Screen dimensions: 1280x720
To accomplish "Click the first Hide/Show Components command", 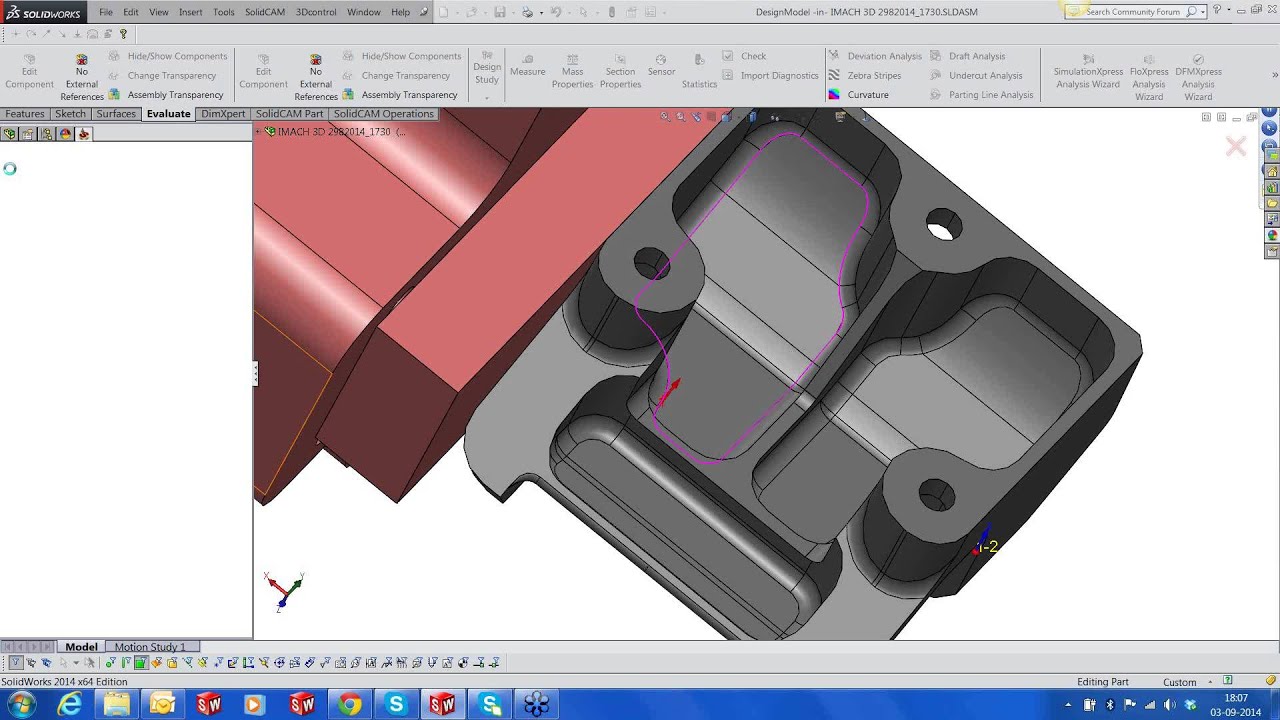I will tap(167, 56).
